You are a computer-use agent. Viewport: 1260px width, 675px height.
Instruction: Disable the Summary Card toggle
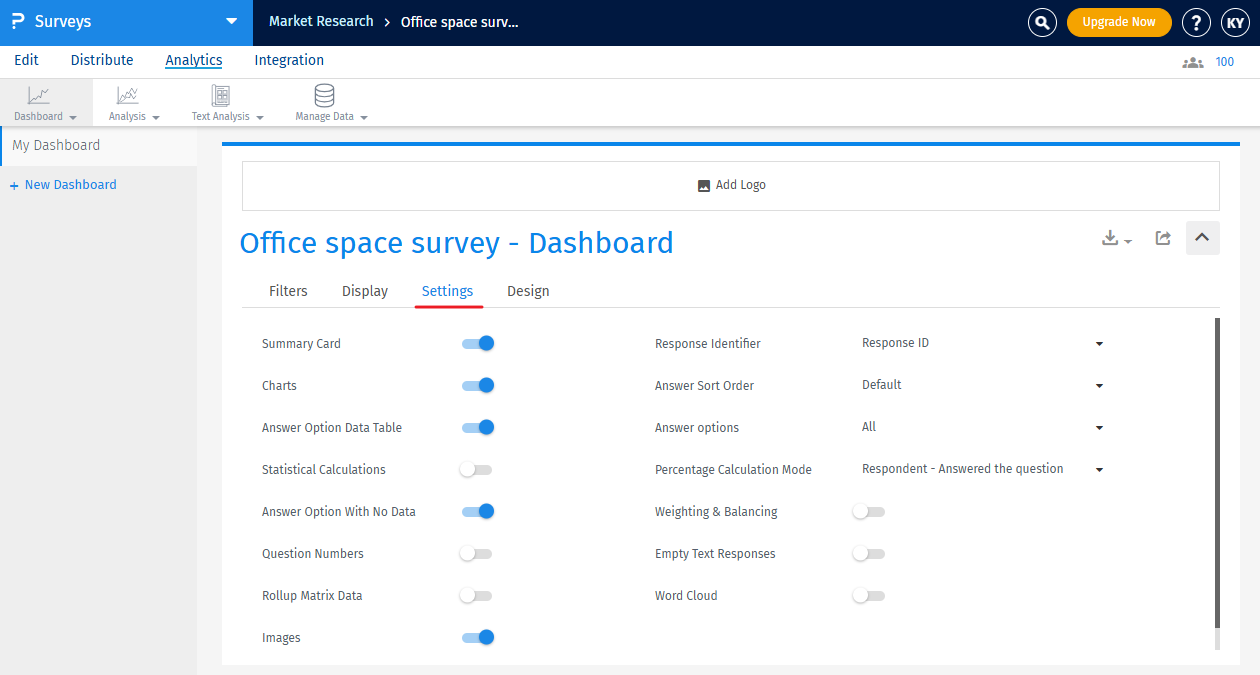point(477,343)
